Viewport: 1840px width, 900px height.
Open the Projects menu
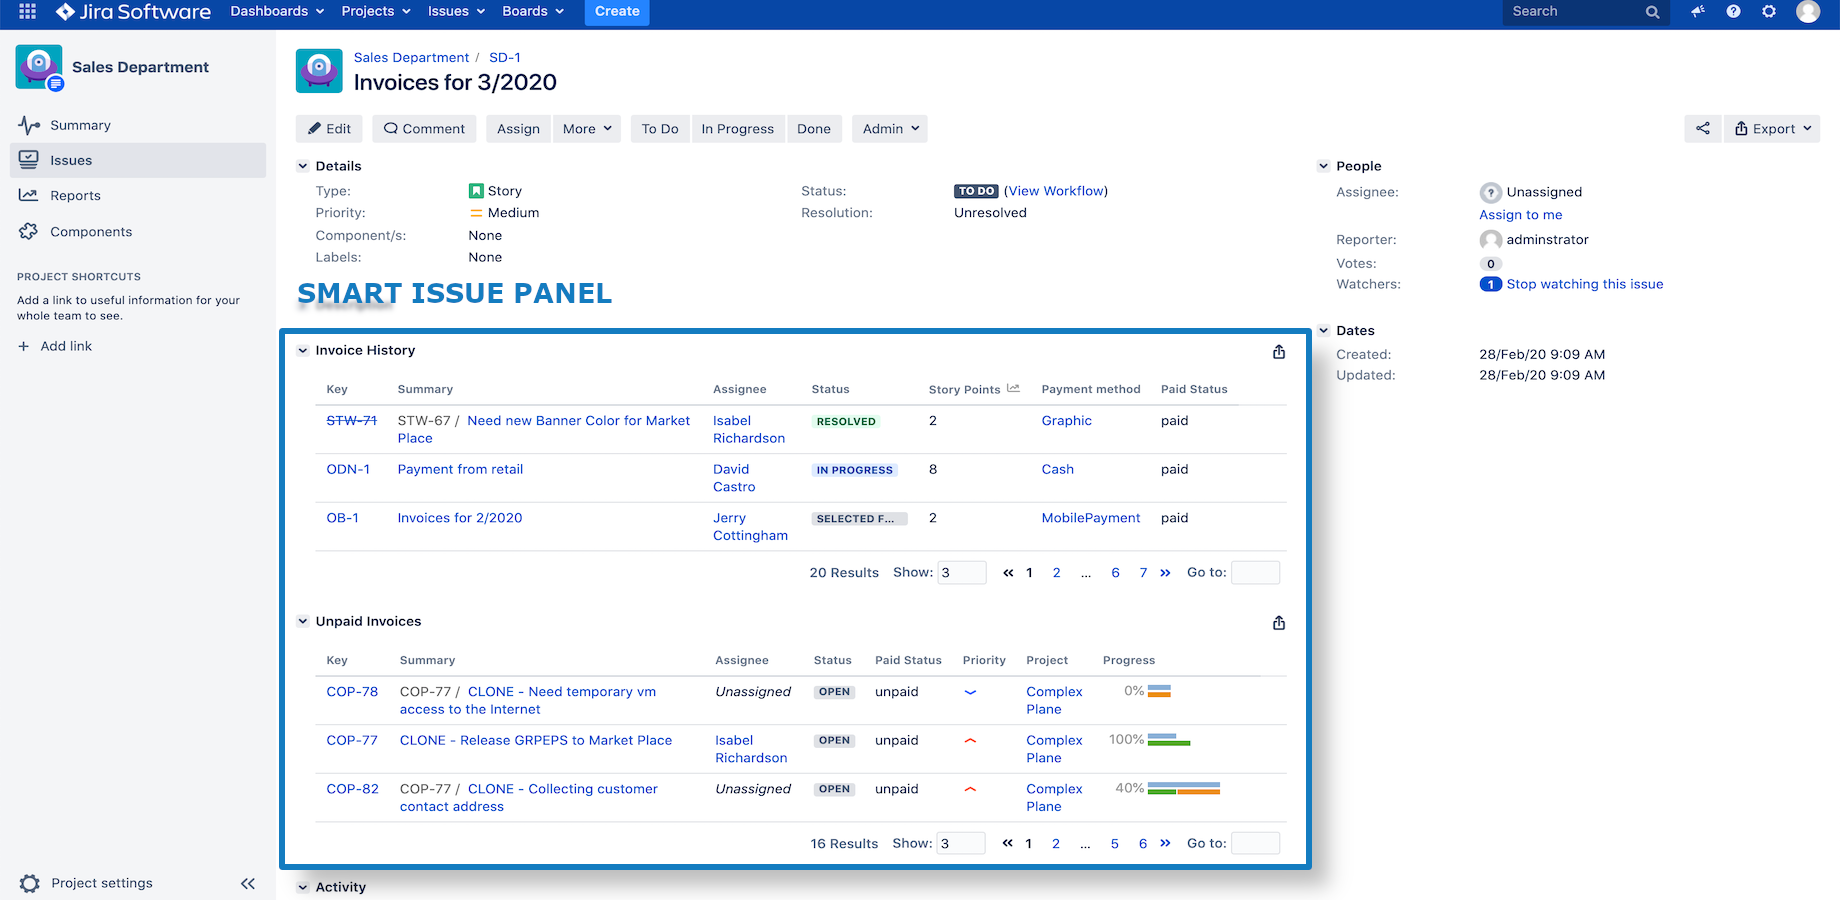tap(374, 11)
